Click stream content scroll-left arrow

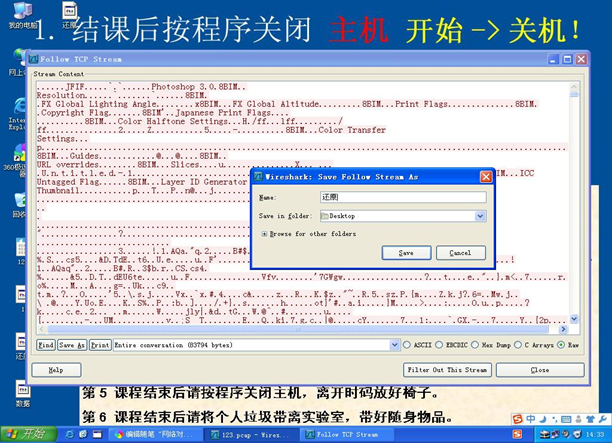(41, 329)
